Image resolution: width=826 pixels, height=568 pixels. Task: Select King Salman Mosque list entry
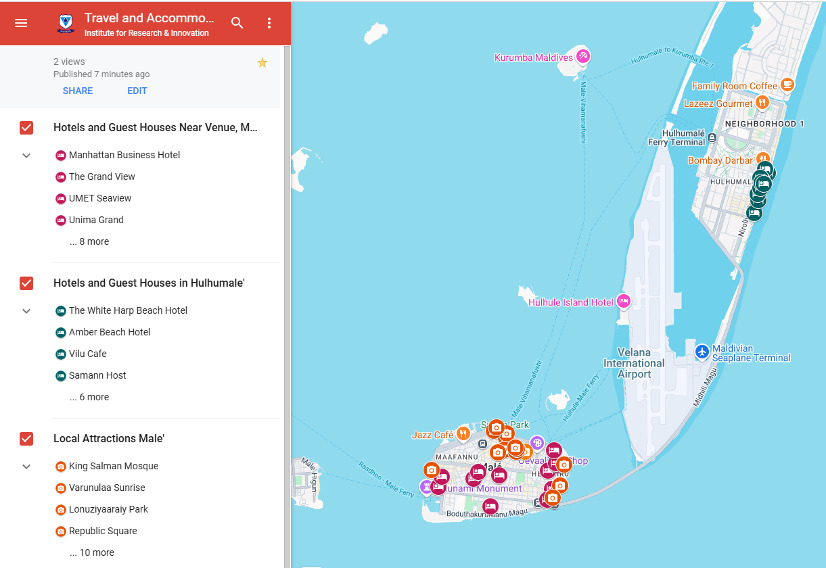tap(113, 467)
